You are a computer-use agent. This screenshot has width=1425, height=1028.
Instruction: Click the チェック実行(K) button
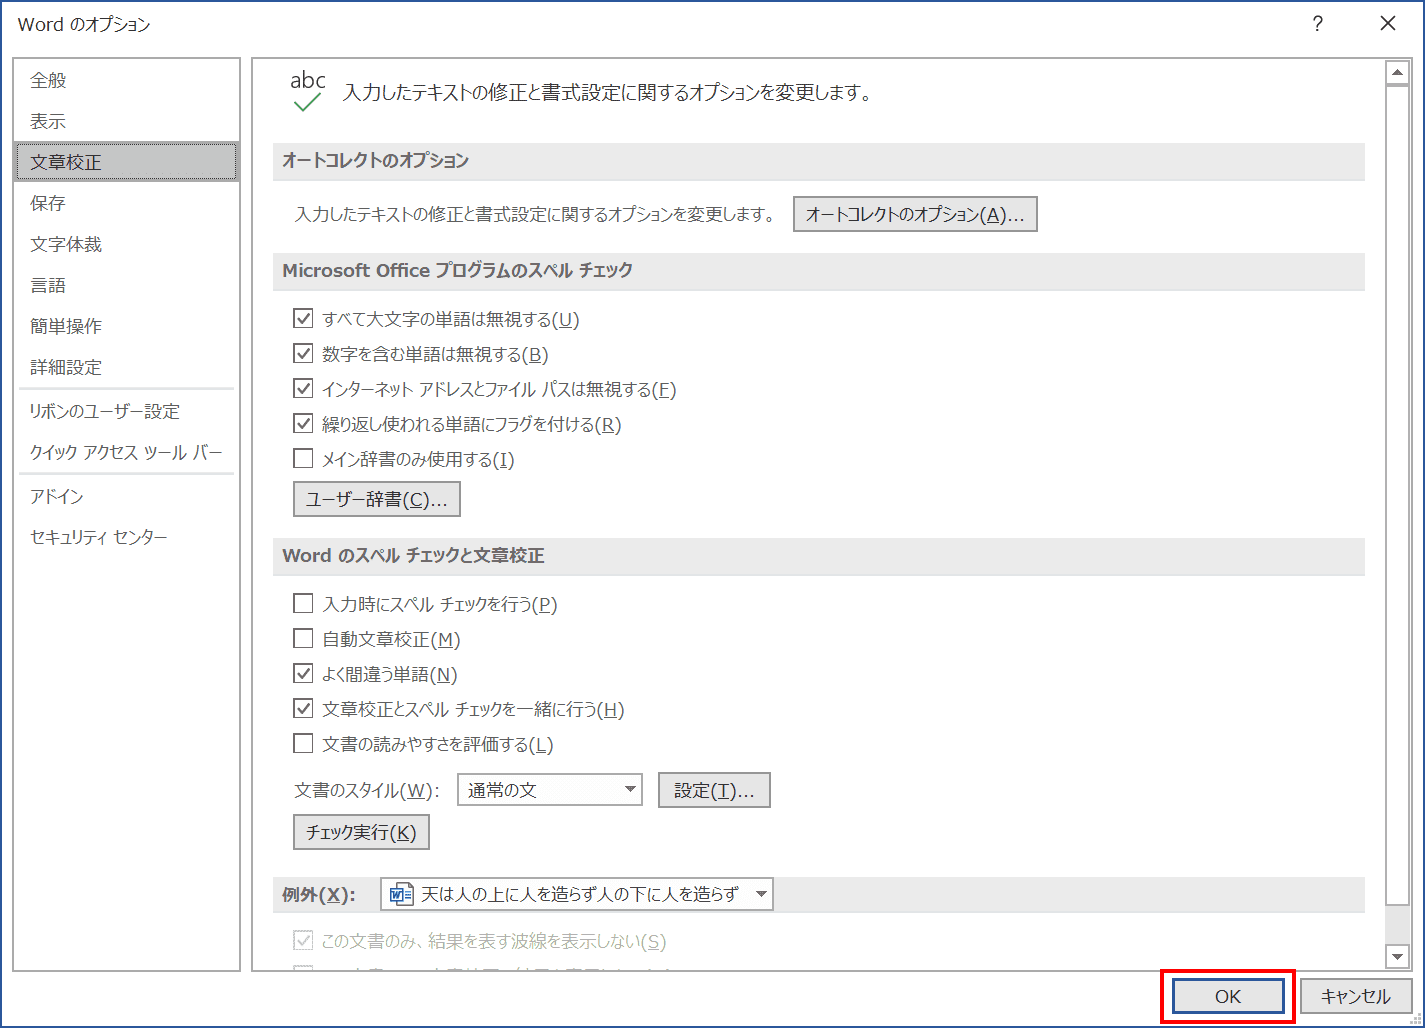coord(361,832)
